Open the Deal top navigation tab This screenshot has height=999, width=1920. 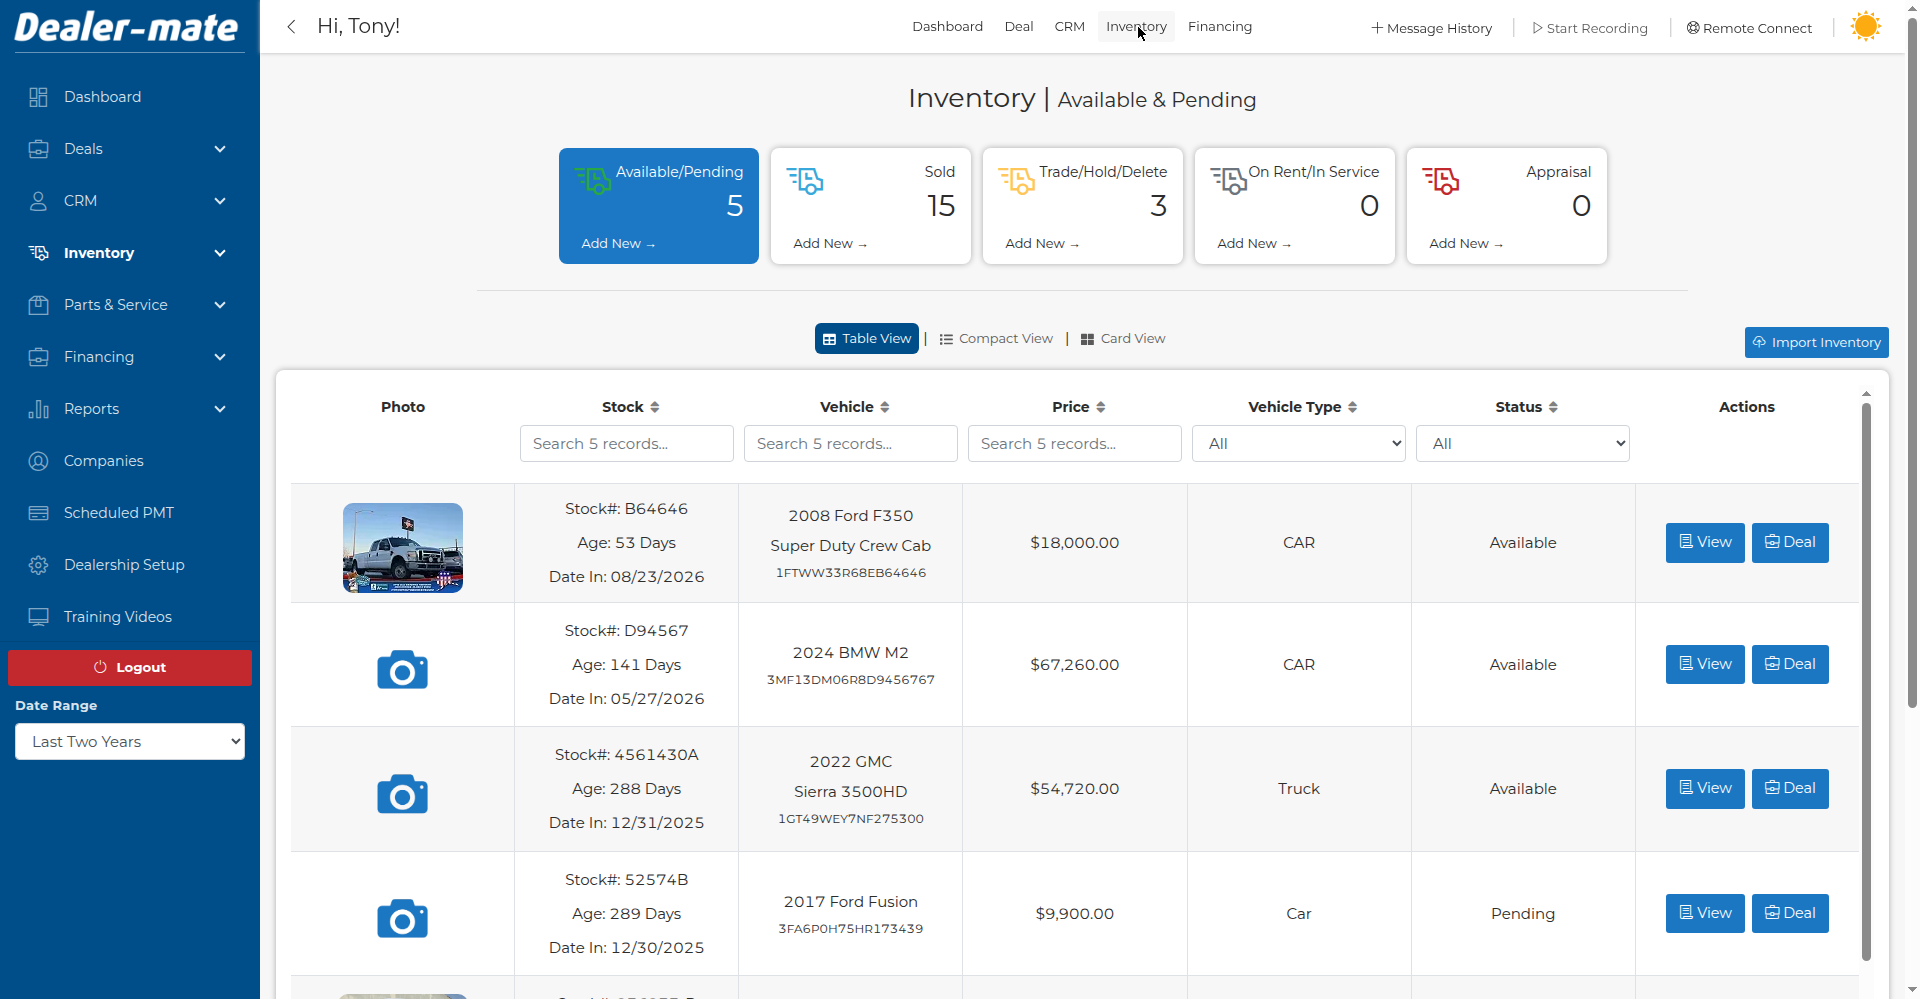(x=1019, y=27)
